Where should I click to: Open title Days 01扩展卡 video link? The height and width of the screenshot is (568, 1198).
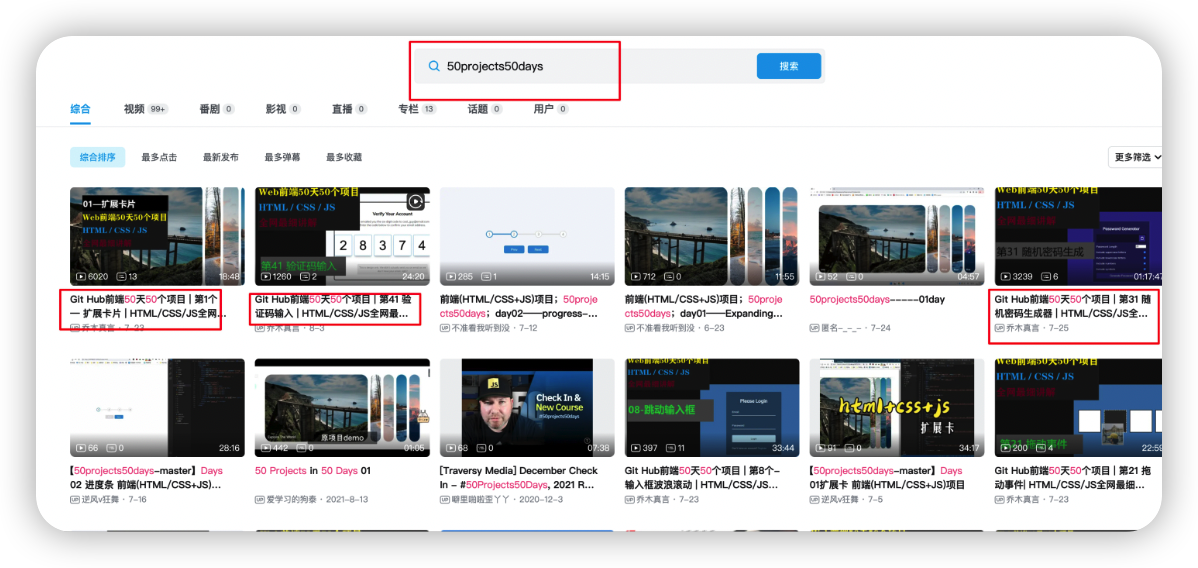click(x=887, y=478)
